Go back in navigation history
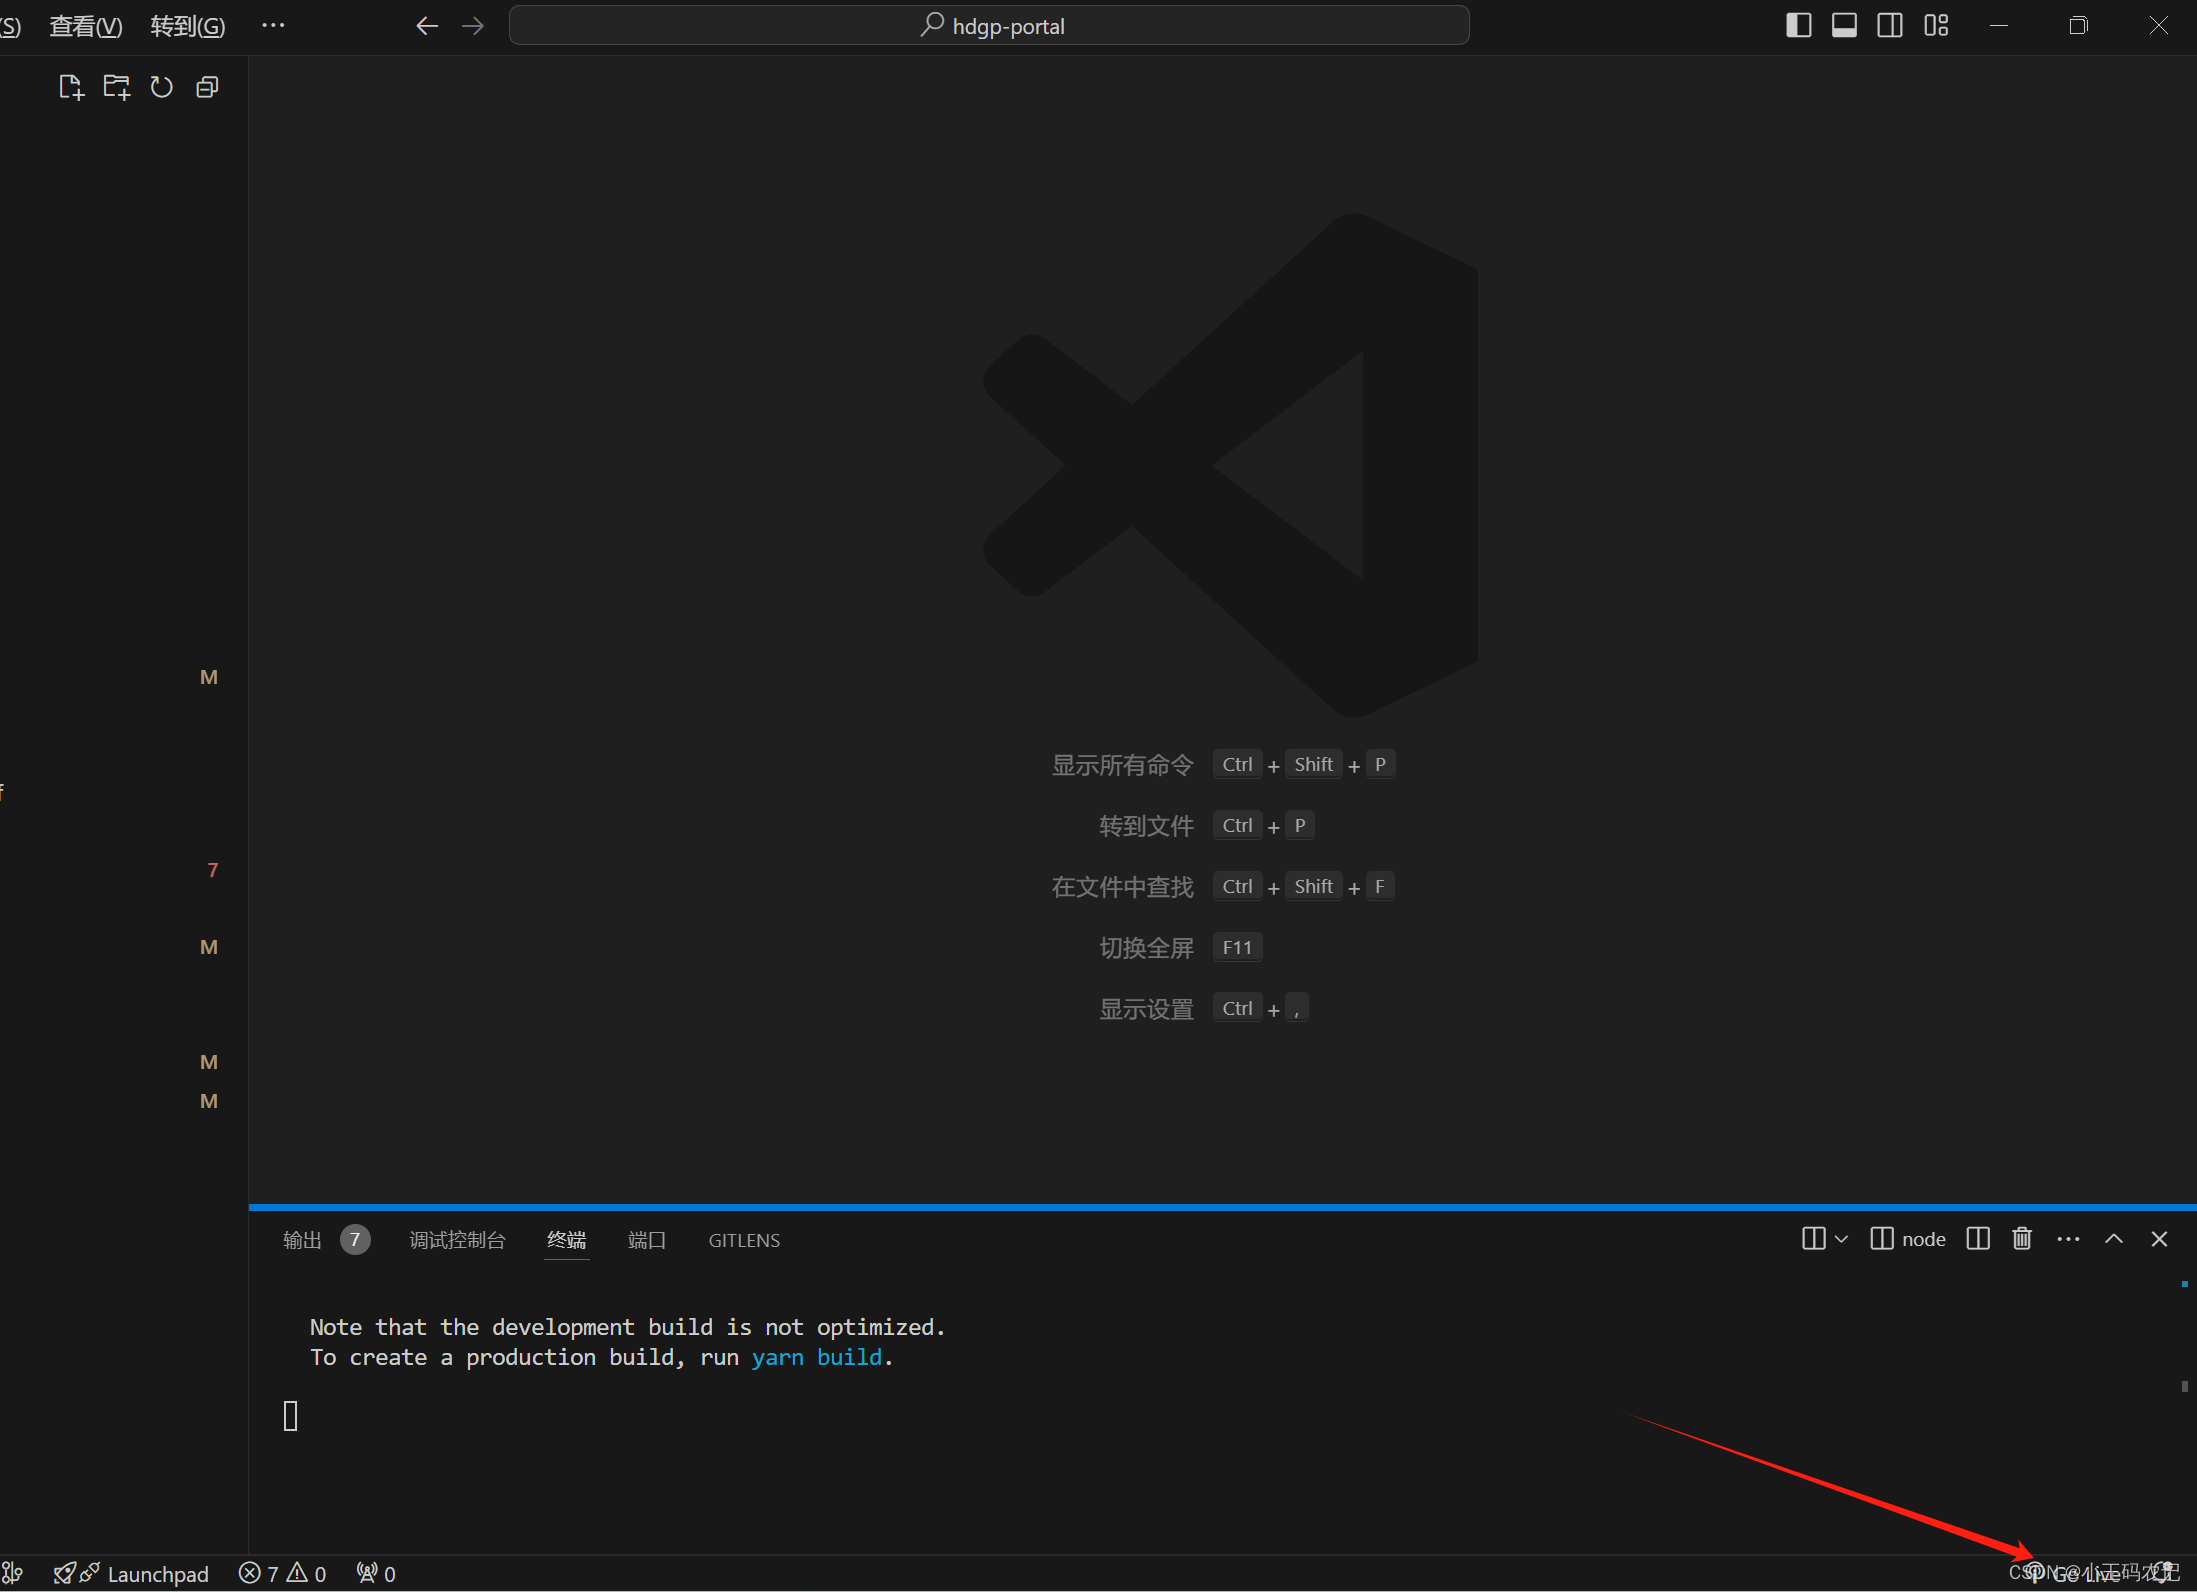 427,26
